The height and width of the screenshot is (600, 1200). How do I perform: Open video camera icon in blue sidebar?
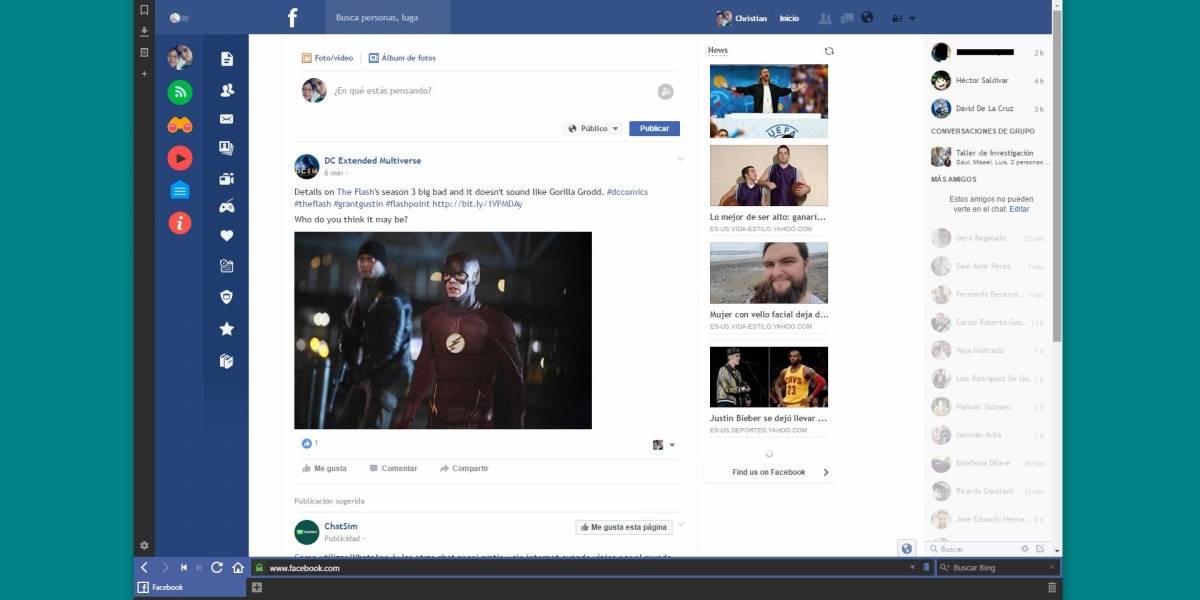pyautogui.click(x=227, y=179)
